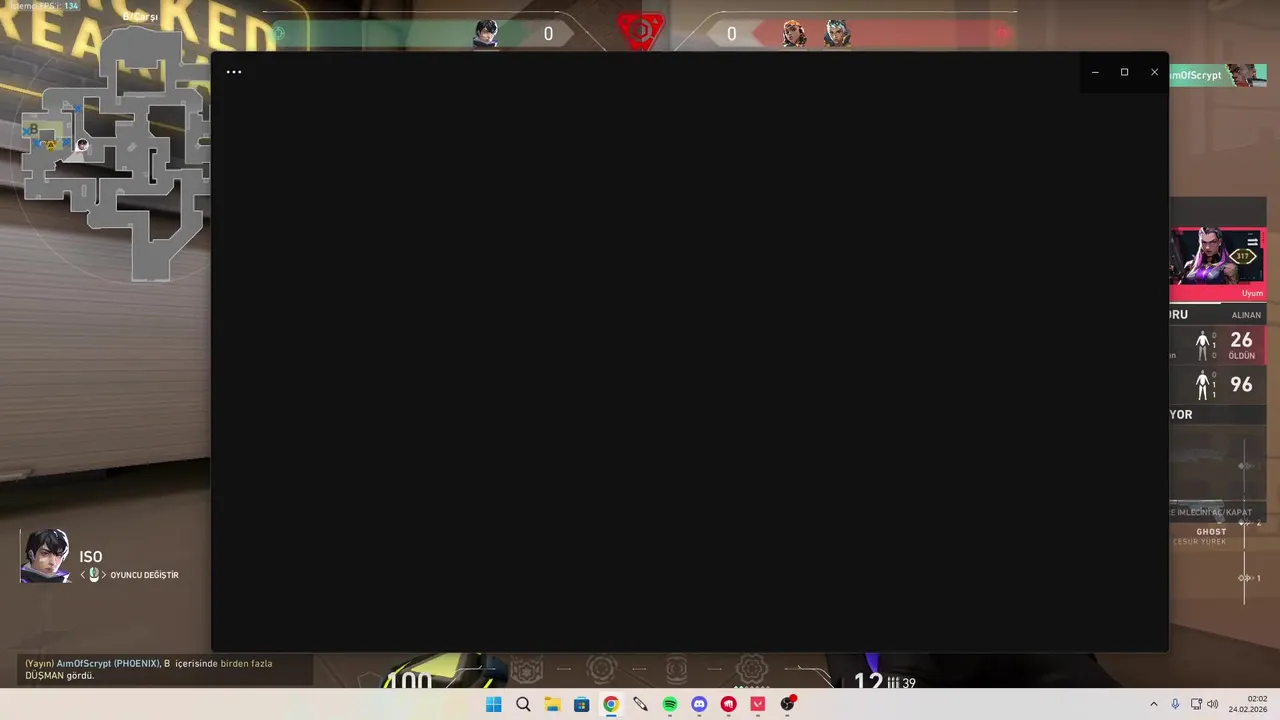Image resolution: width=1280 pixels, height=720 pixels.
Task: Open File Explorer from the taskbar
Action: pyautogui.click(x=552, y=704)
